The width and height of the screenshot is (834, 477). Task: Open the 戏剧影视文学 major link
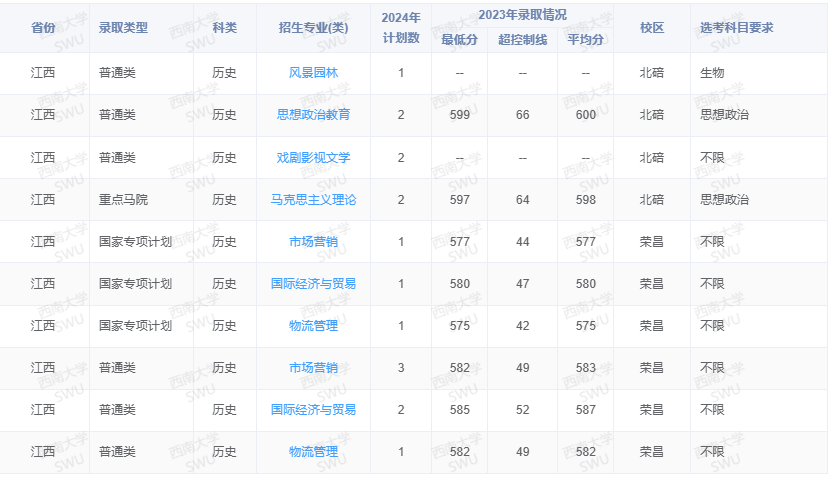[x=313, y=157]
